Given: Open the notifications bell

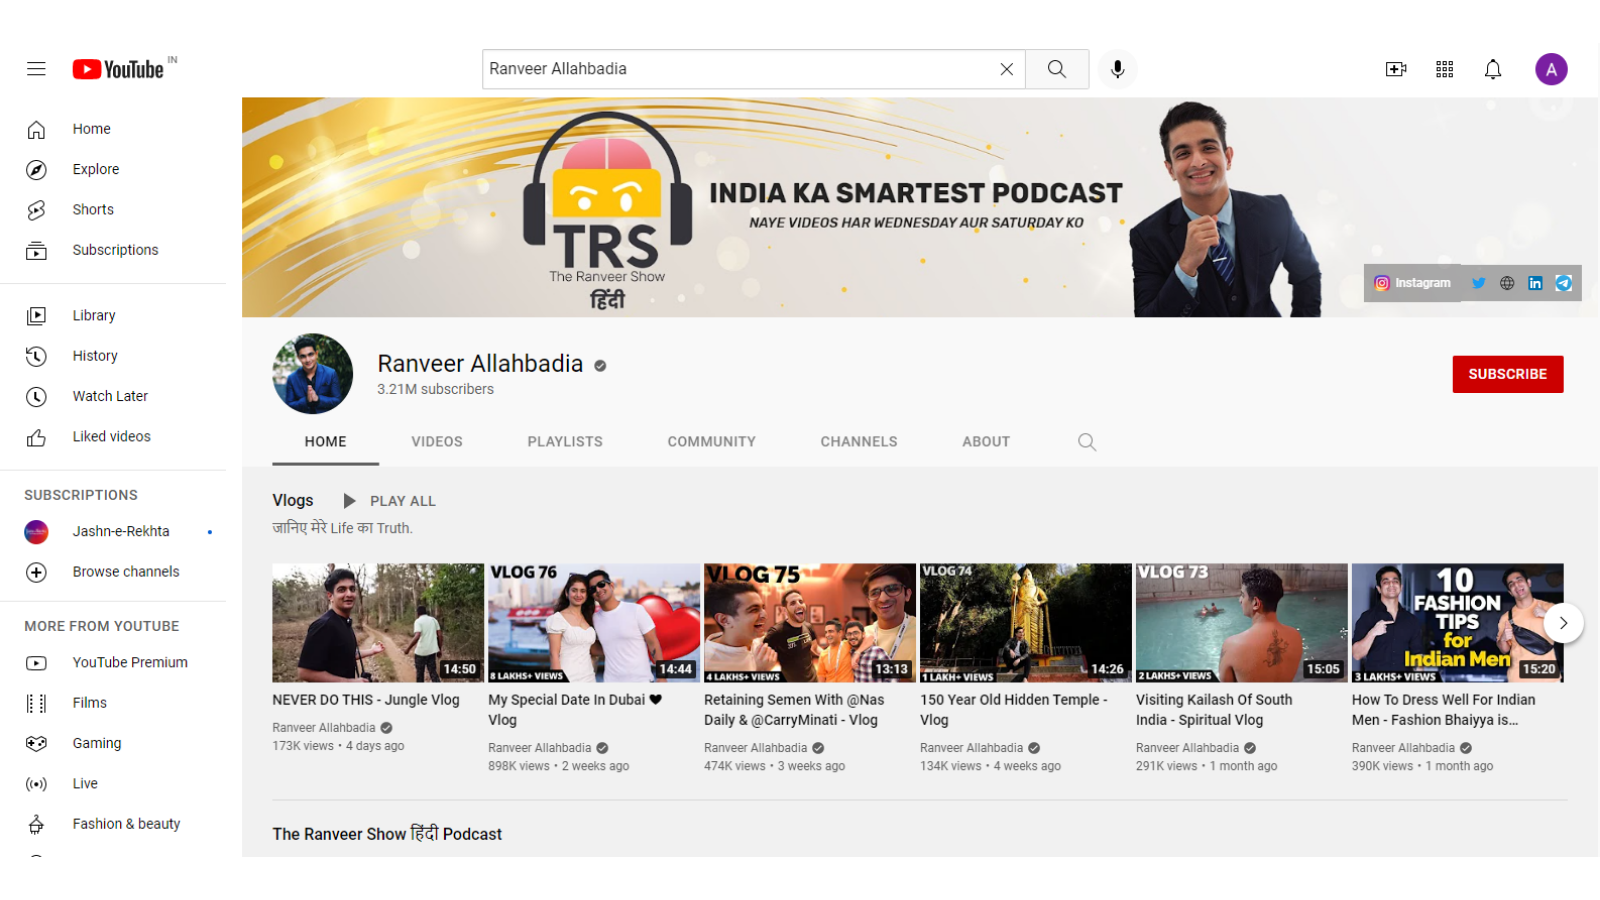Looking at the screenshot, I should [1493, 69].
